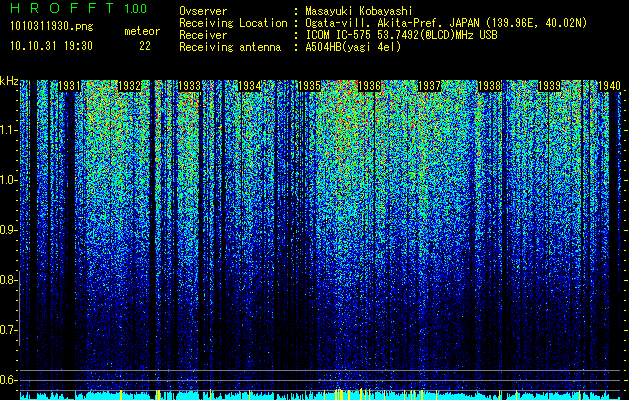Click the kHz axis unit label
Screen dimensions: 629x400
coord(9,81)
